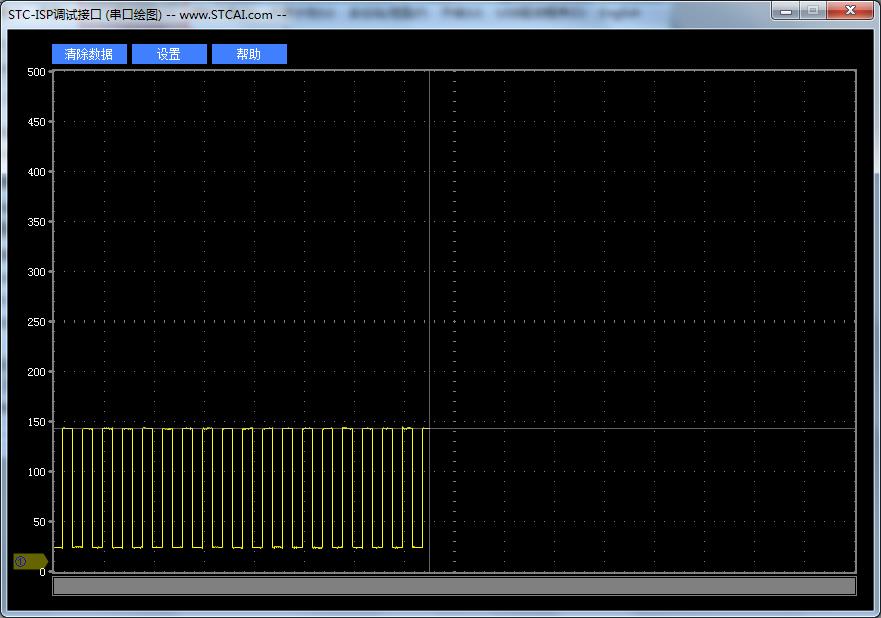Click the 50 label on the Y axis
Viewport: 881px width, 618px height.
(39, 522)
